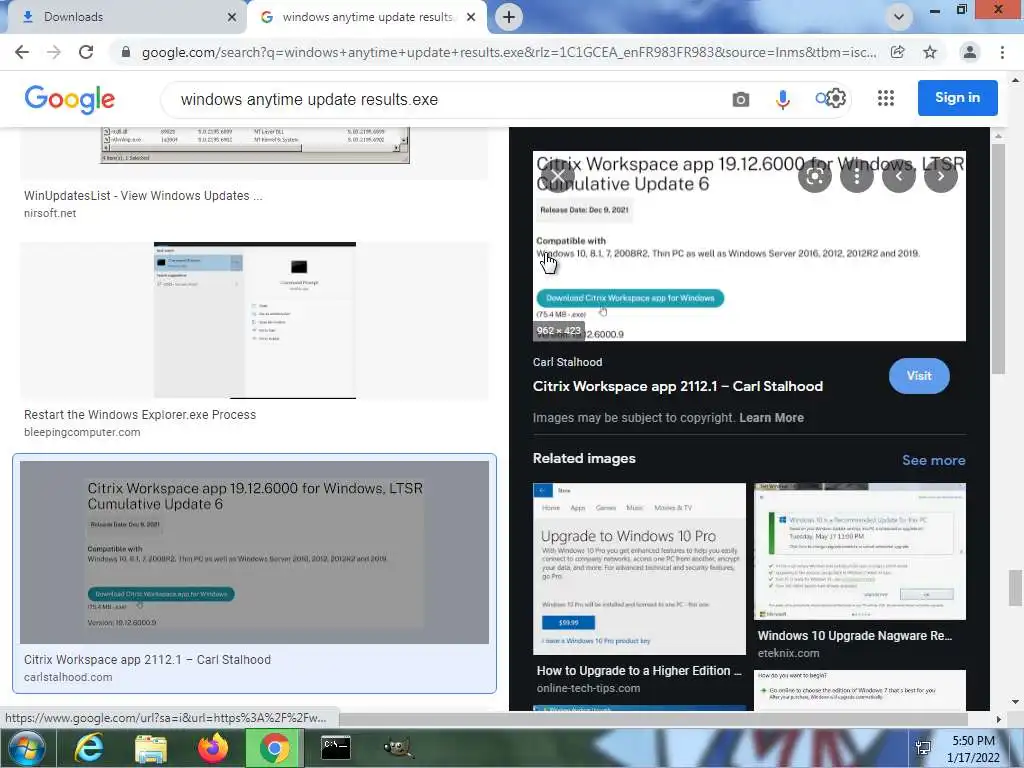Open Restart the Windows Explorer.exe Process result

pyautogui.click(x=140, y=414)
